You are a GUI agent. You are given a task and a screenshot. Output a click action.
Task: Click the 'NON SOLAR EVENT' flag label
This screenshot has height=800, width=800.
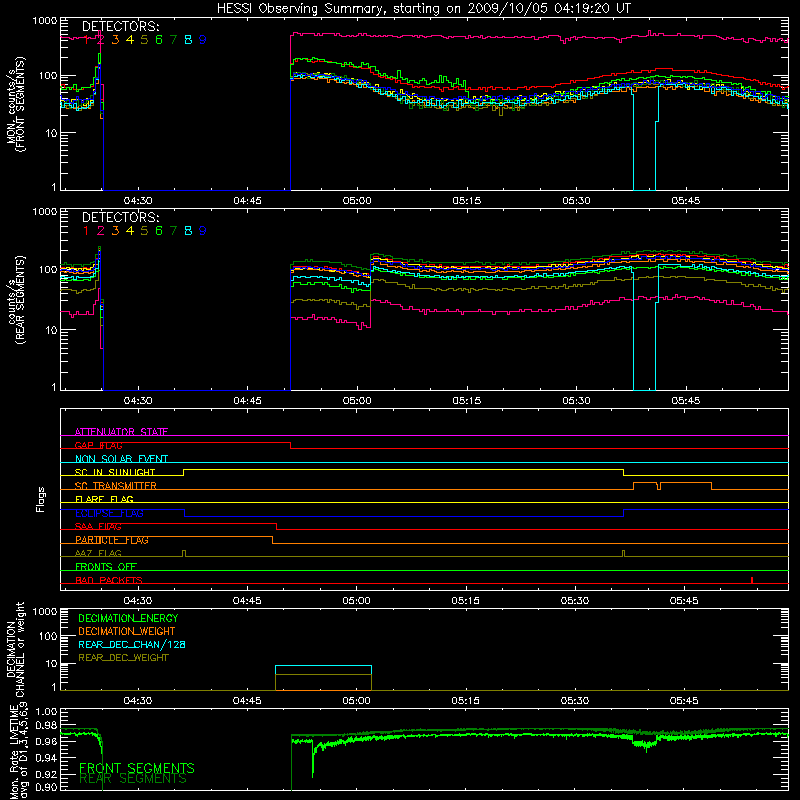[121, 459]
